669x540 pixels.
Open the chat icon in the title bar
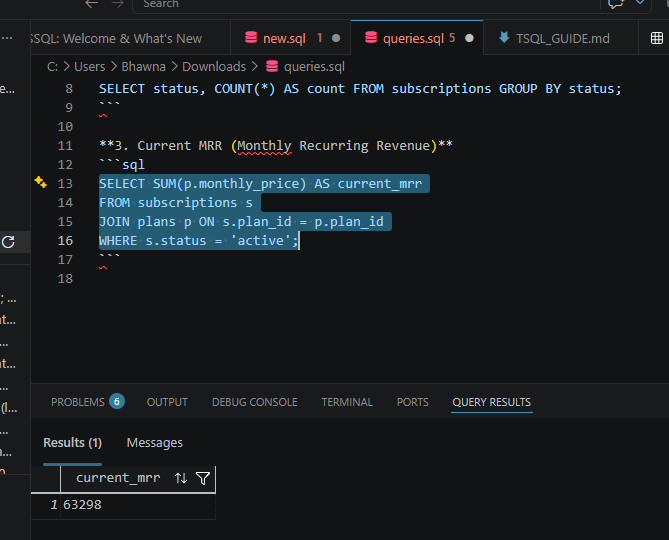point(615,4)
